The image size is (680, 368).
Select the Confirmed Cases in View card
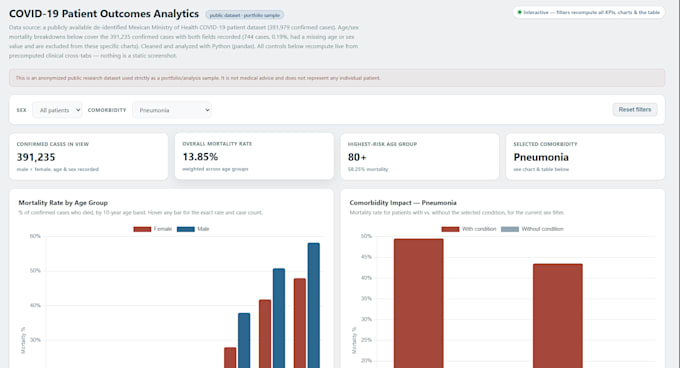tap(88, 156)
